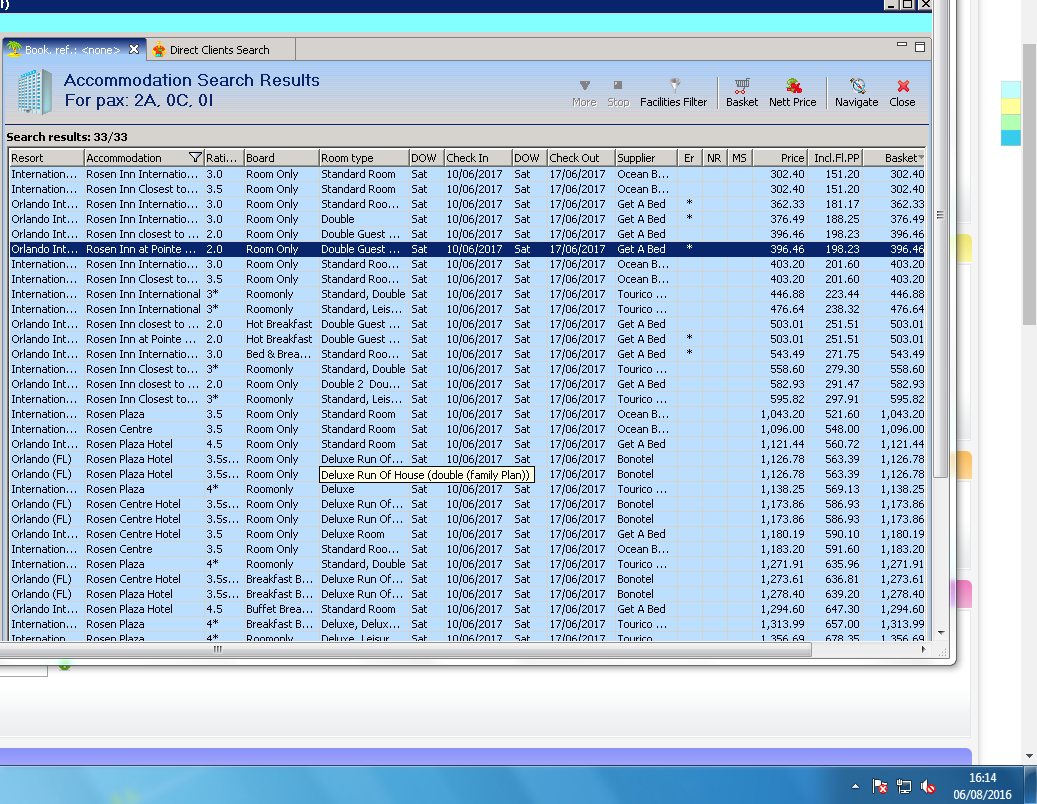This screenshot has height=804, width=1037.
Task: Show Nett Price view
Action: [x=792, y=92]
